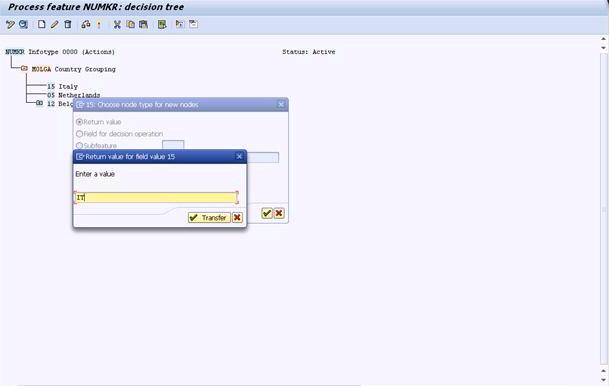This screenshot has height=386, width=609.
Task: Click the Choose node type dialog title icon
Action: [80, 105]
